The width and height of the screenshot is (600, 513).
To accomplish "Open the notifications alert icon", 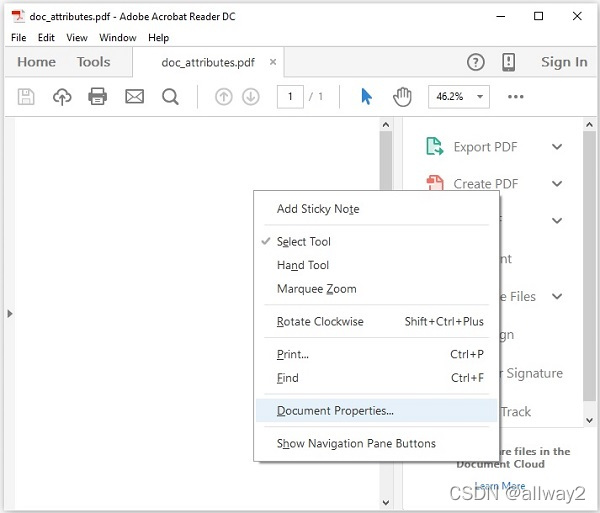I will point(508,62).
